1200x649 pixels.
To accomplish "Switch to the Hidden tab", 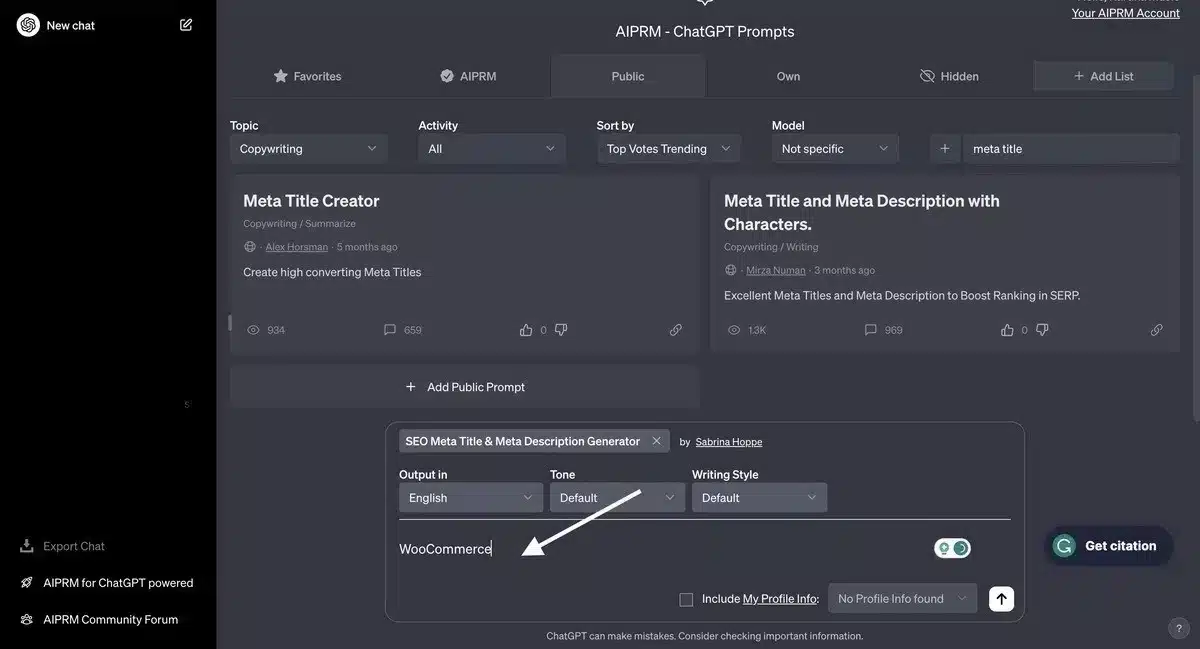I will (x=949, y=76).
